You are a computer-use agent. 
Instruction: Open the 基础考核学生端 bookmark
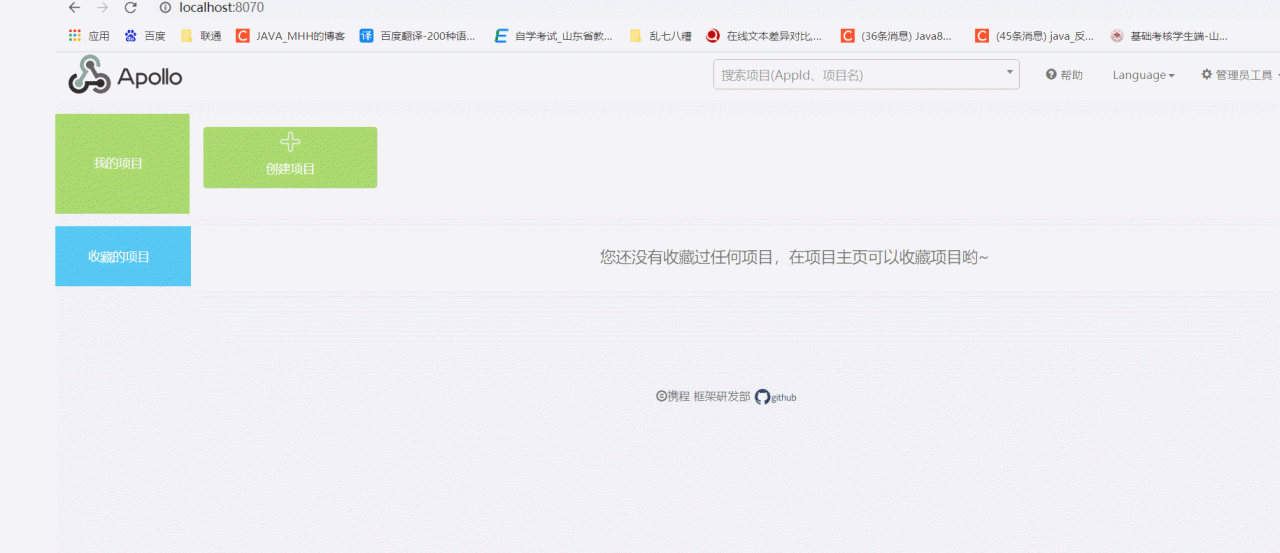click(x=1170, y=36)
